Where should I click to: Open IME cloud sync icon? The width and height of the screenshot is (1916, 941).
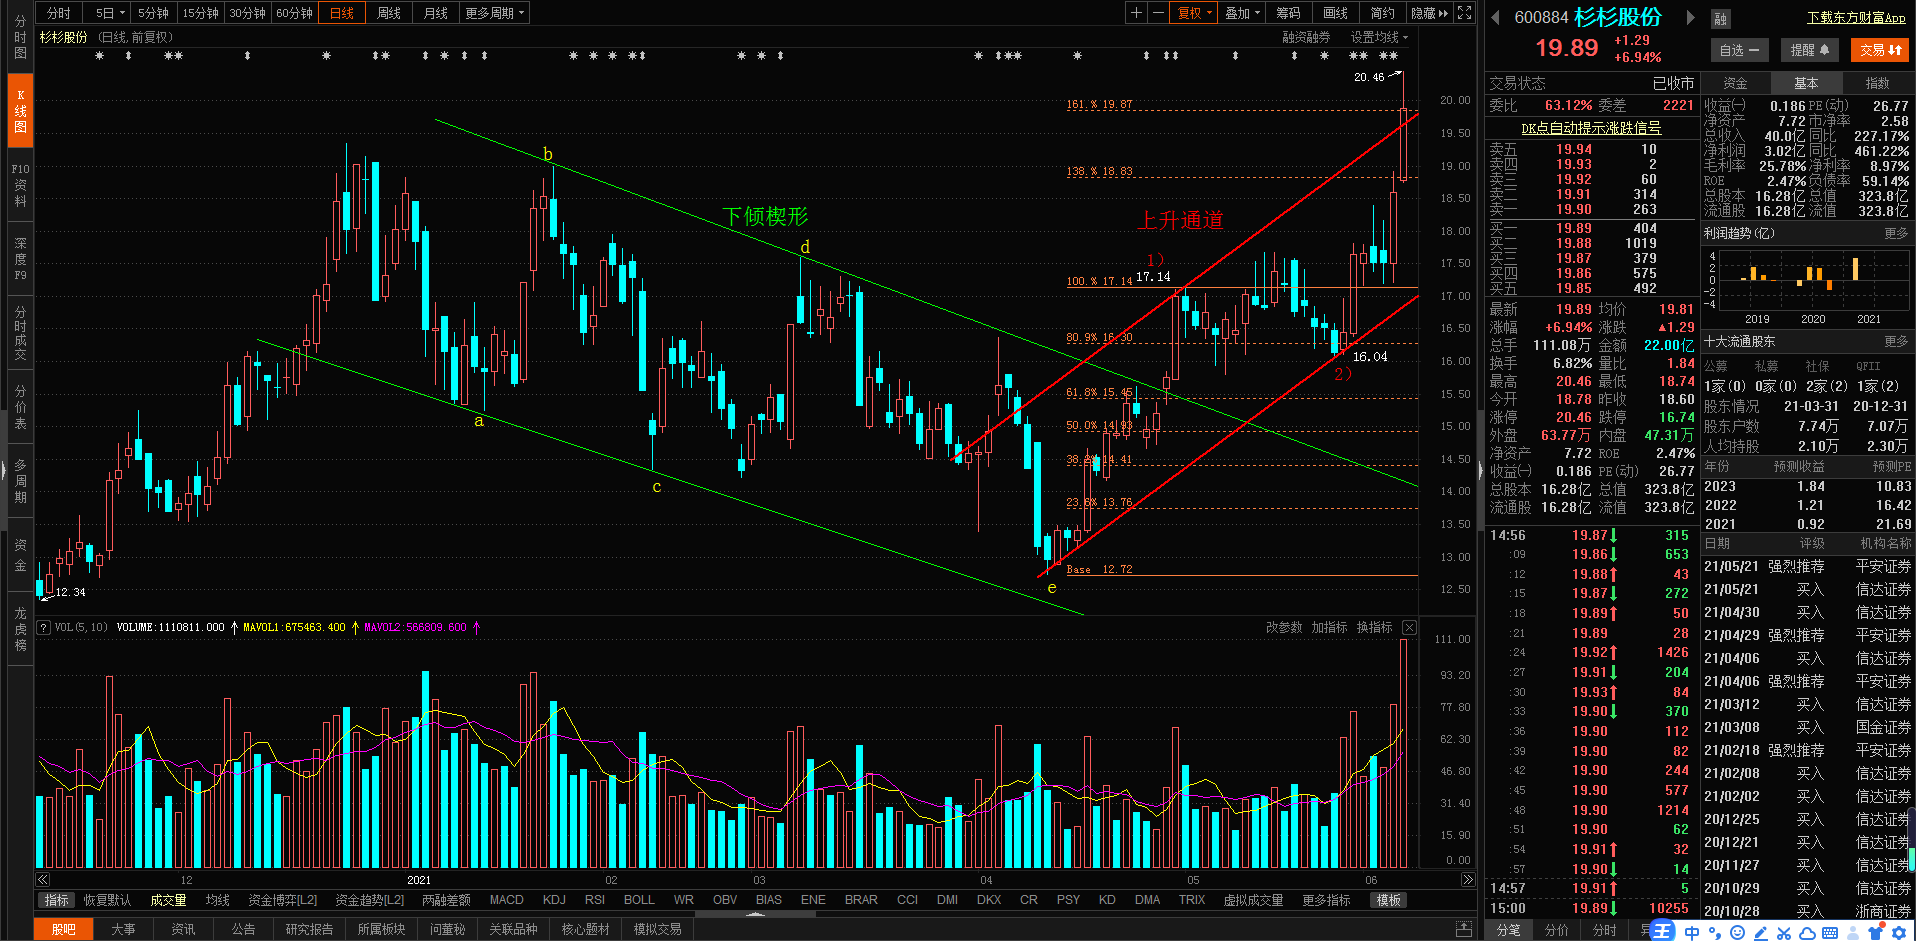(x=1806, y=932)
